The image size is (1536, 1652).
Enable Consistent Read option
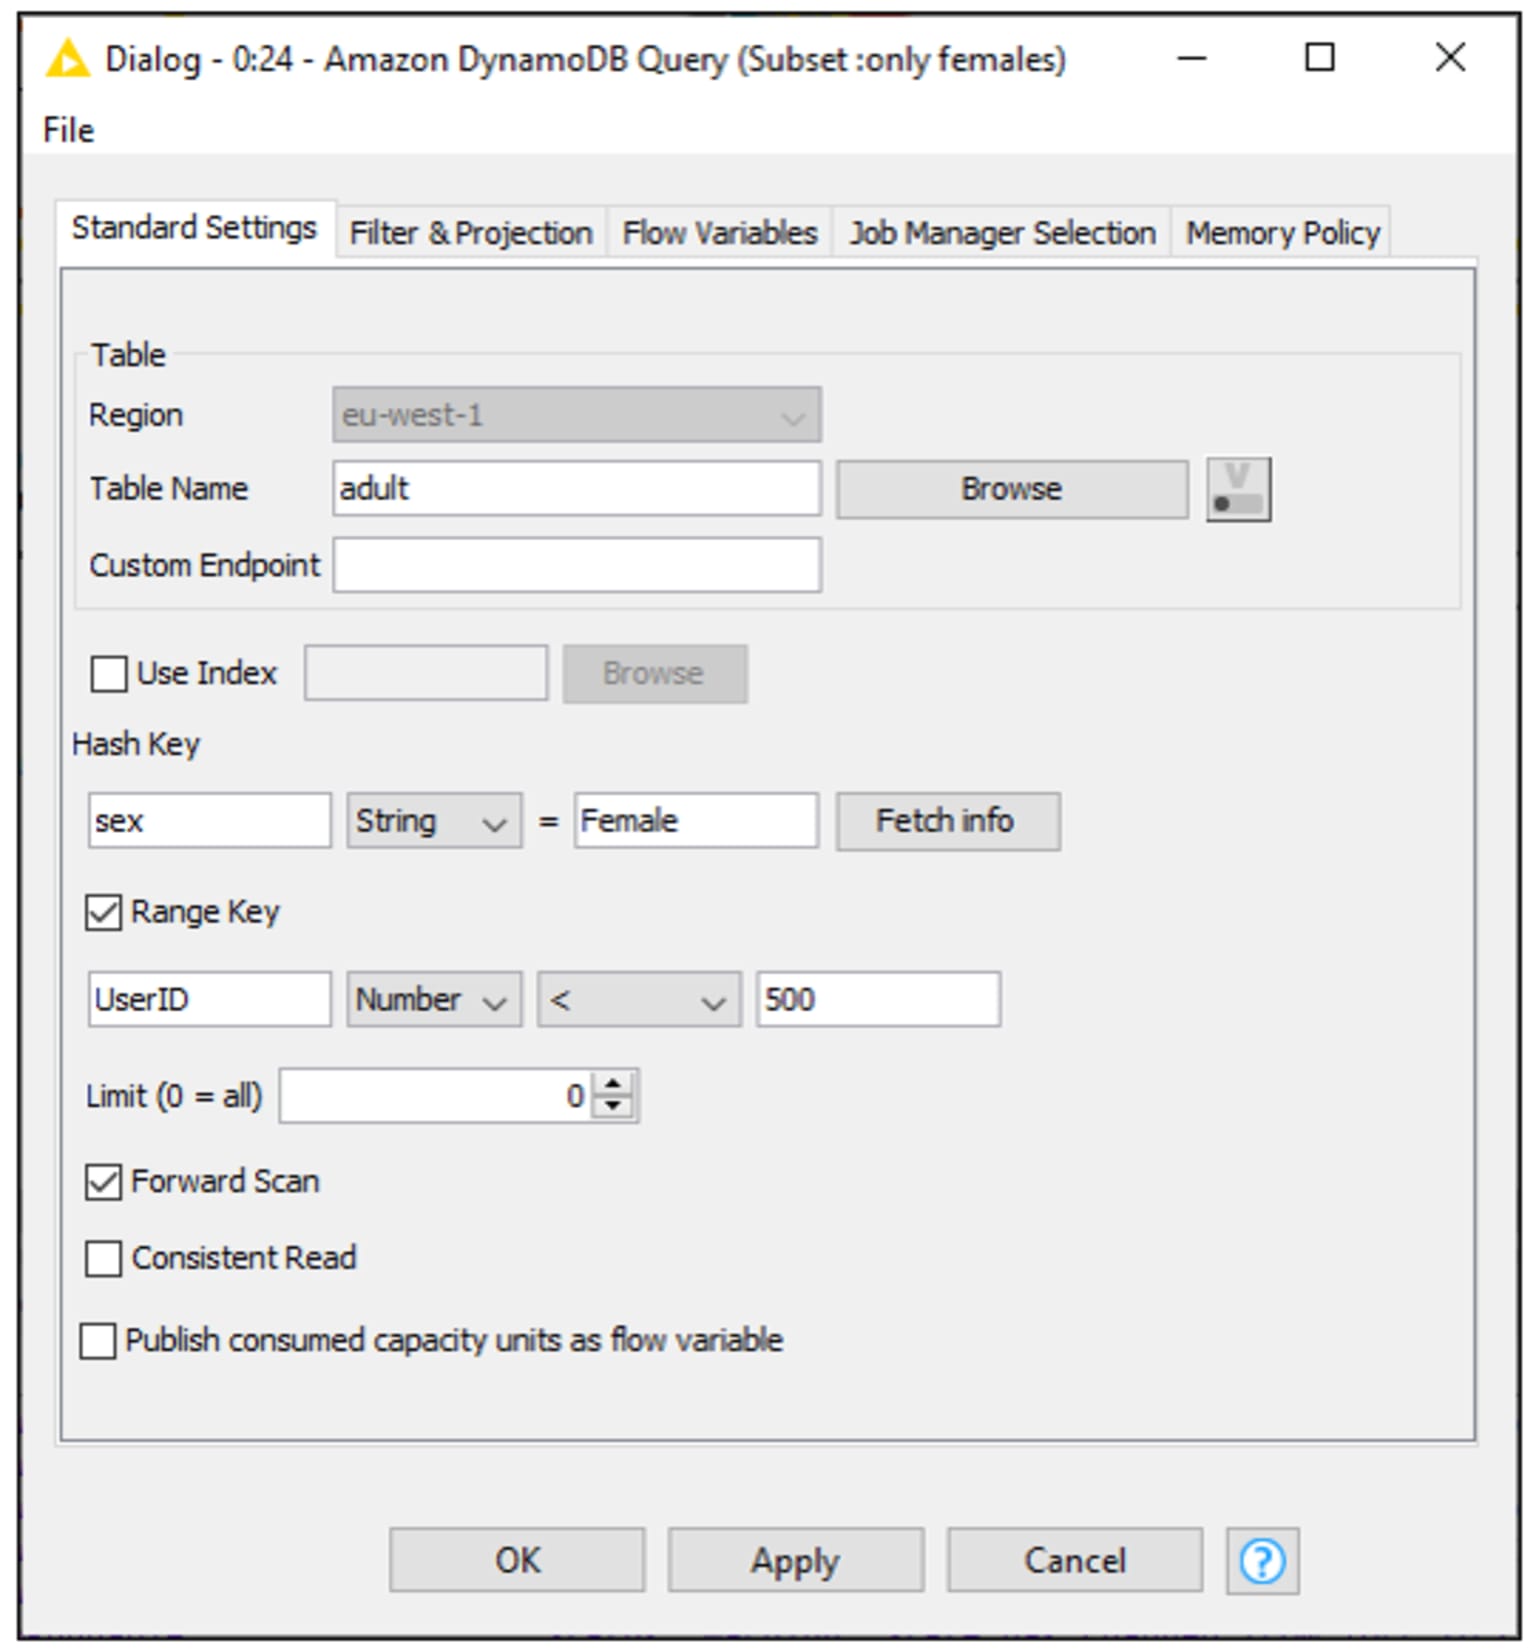[104, 1258]
